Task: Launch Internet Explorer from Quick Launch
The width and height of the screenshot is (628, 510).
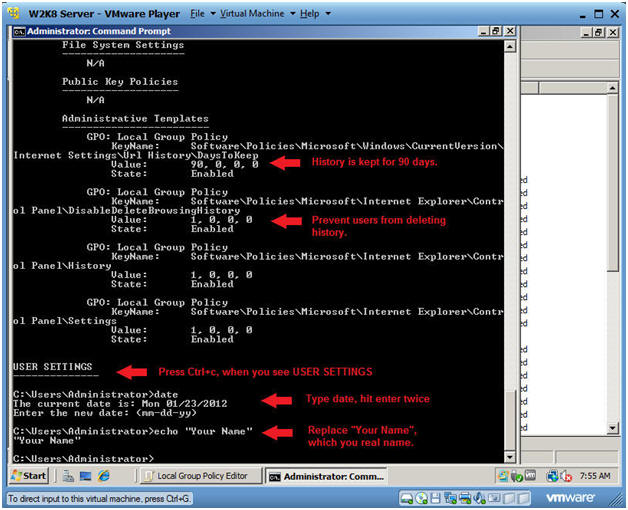Action: tap(104, 476)
